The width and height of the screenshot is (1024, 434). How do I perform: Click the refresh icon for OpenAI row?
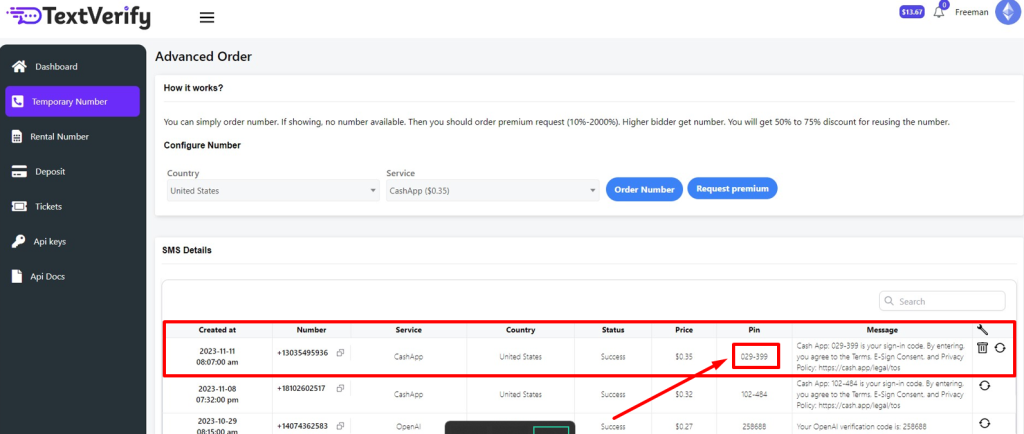[x=983, y=423]
